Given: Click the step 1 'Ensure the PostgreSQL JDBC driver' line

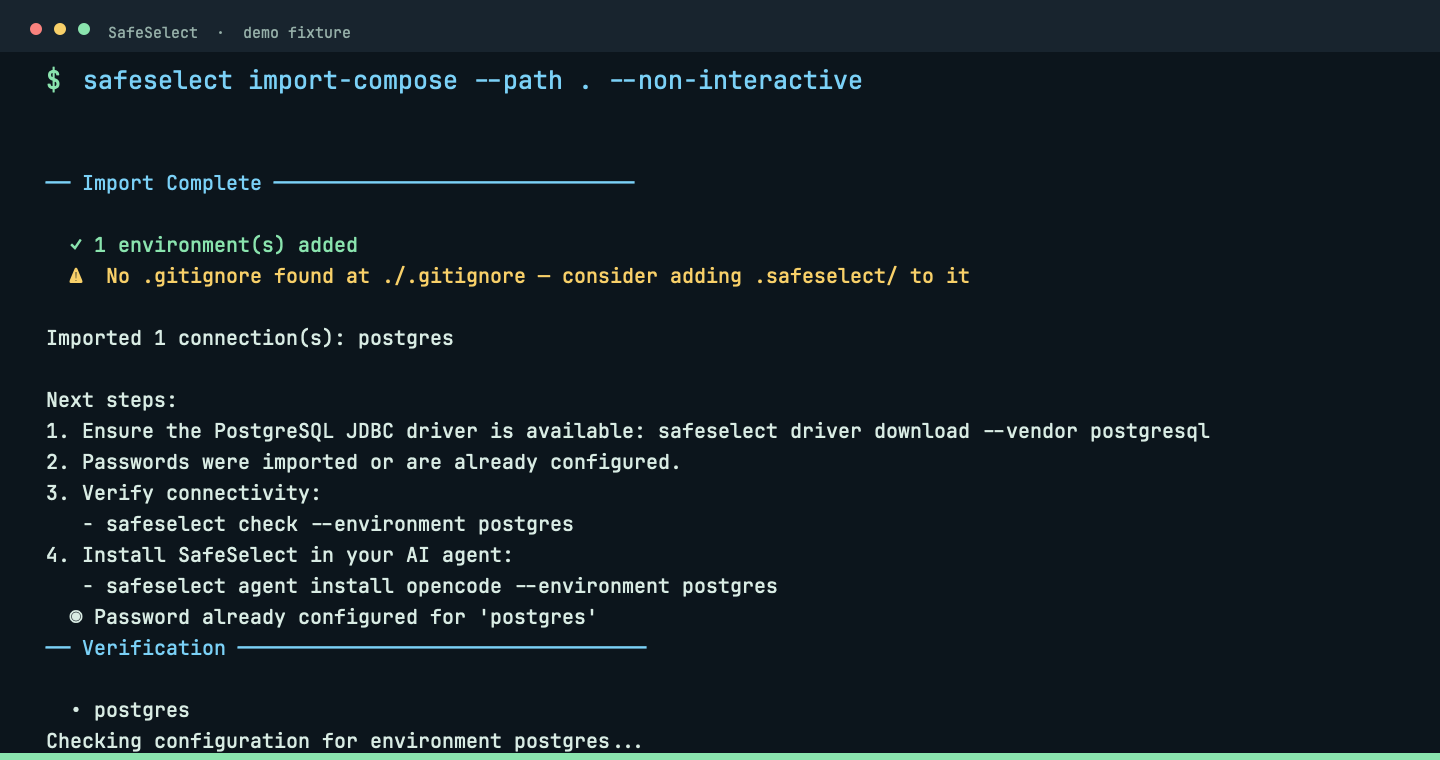Looking at the screenshot, I should pyautogui.click(x=628, y=431).
